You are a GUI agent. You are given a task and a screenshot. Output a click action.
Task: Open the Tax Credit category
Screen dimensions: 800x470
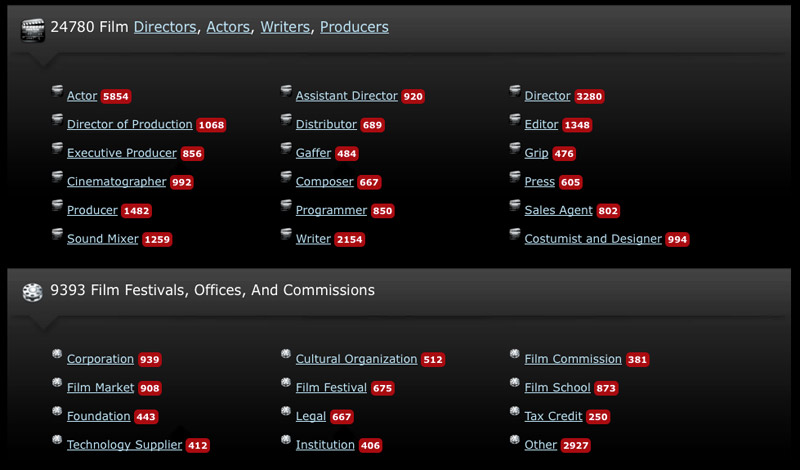pos(554,416)
